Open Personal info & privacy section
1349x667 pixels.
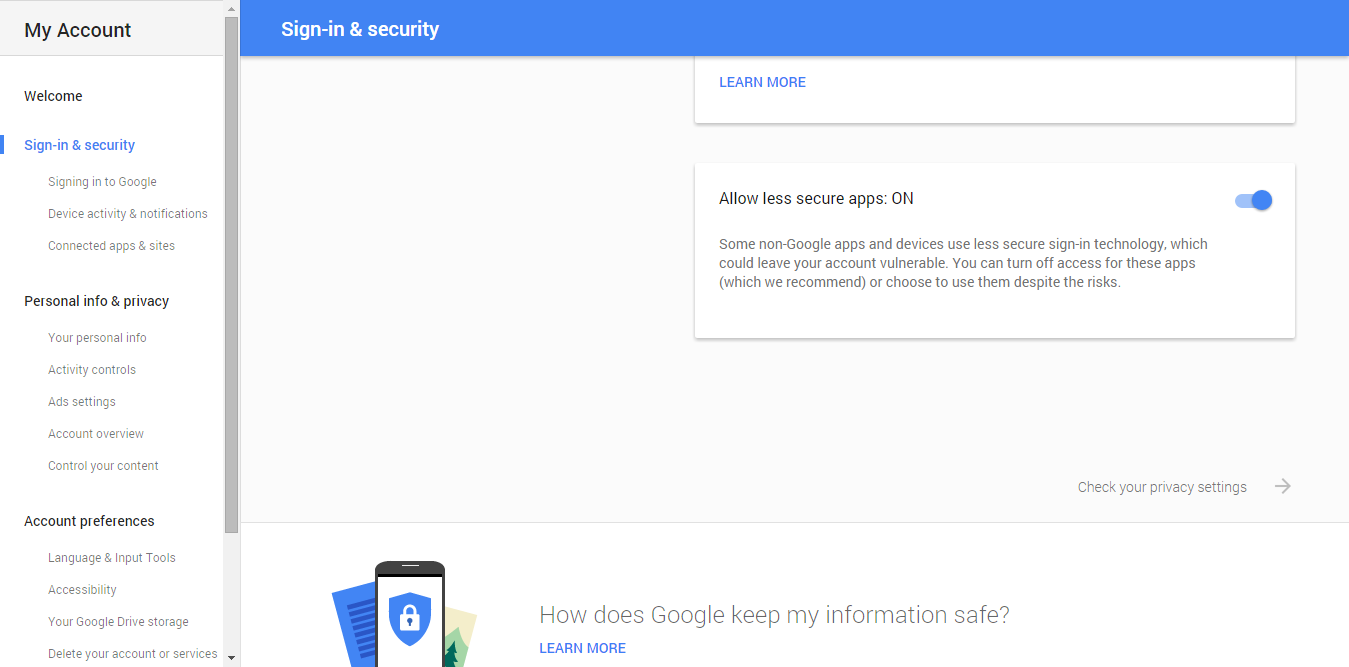point(96,301)
